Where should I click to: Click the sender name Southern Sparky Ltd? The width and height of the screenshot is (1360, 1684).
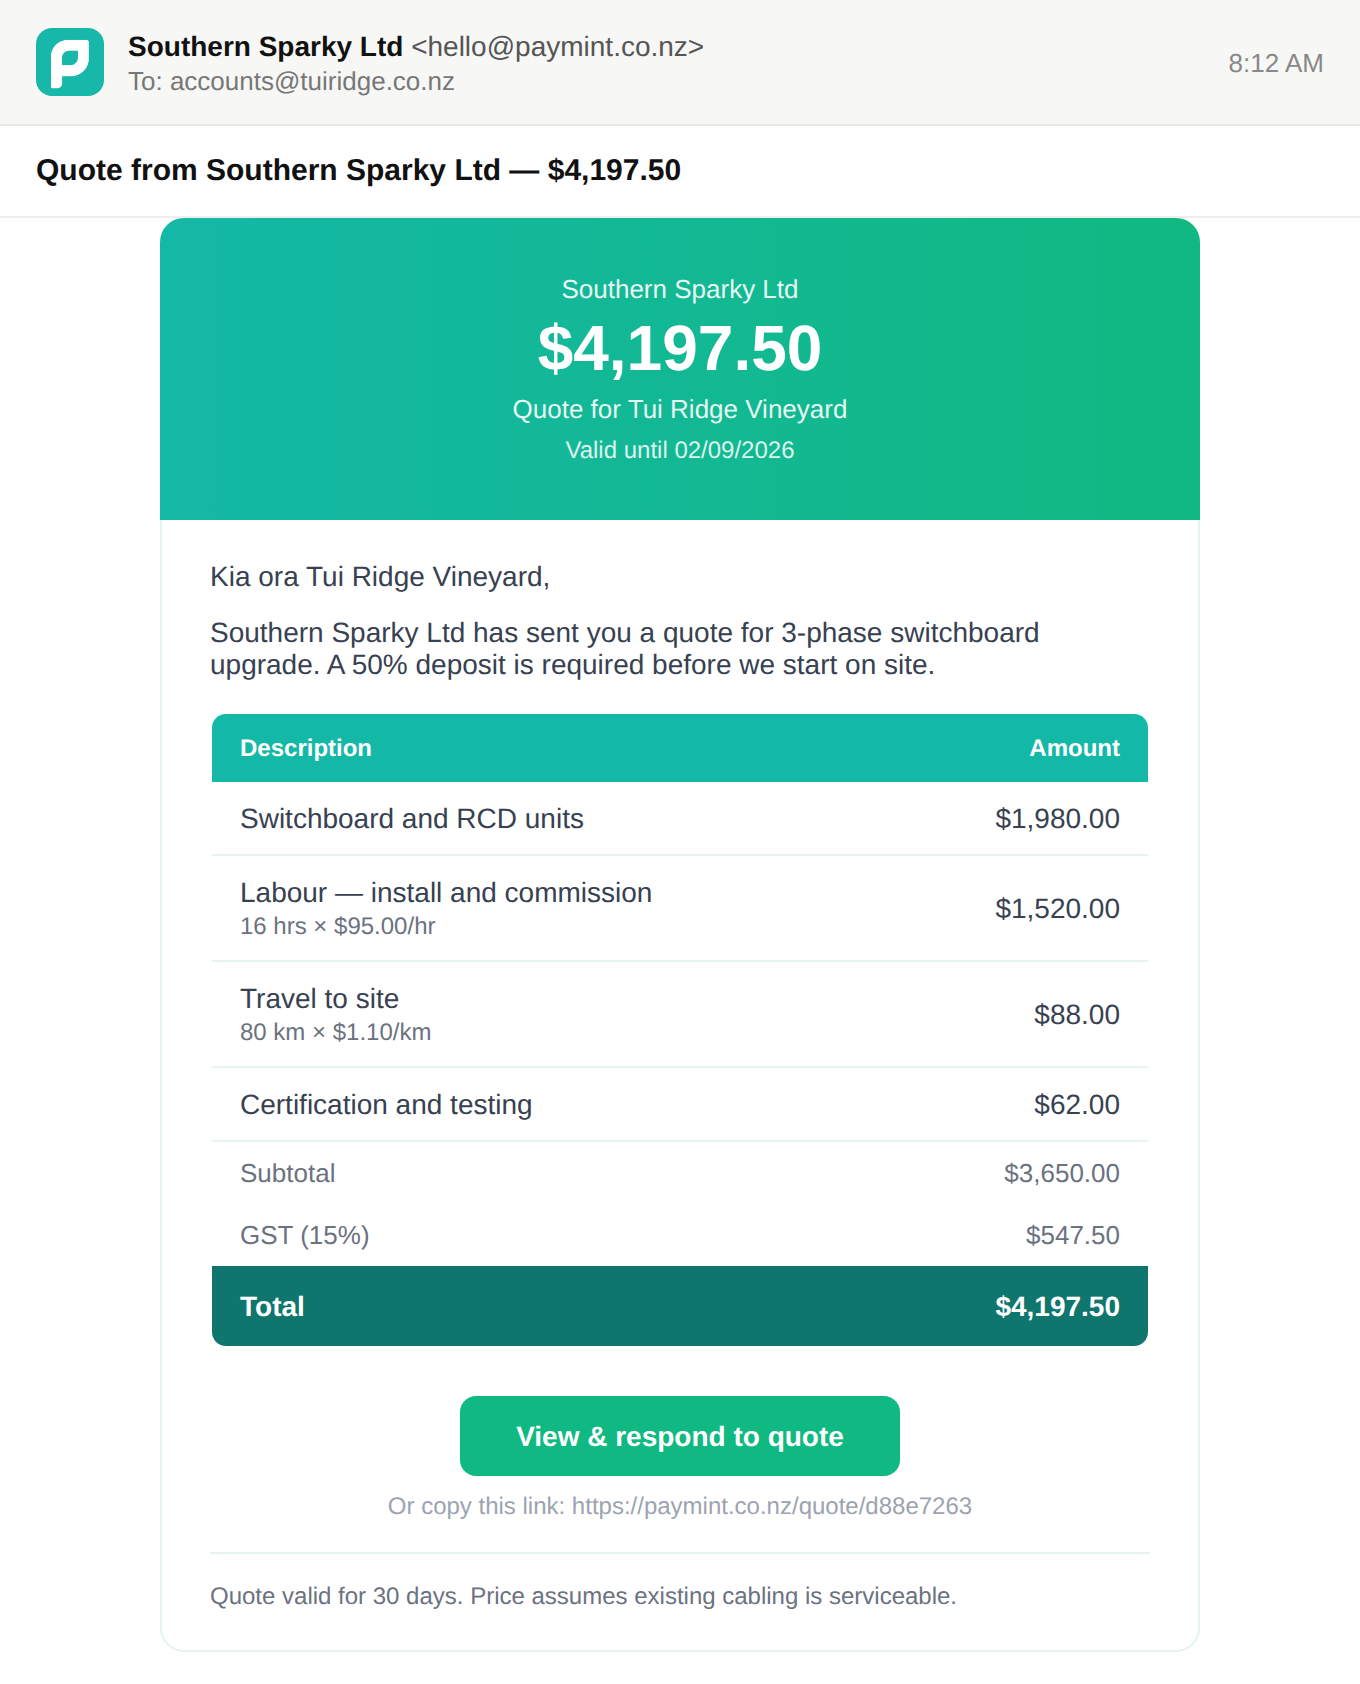tap(265, 47)
